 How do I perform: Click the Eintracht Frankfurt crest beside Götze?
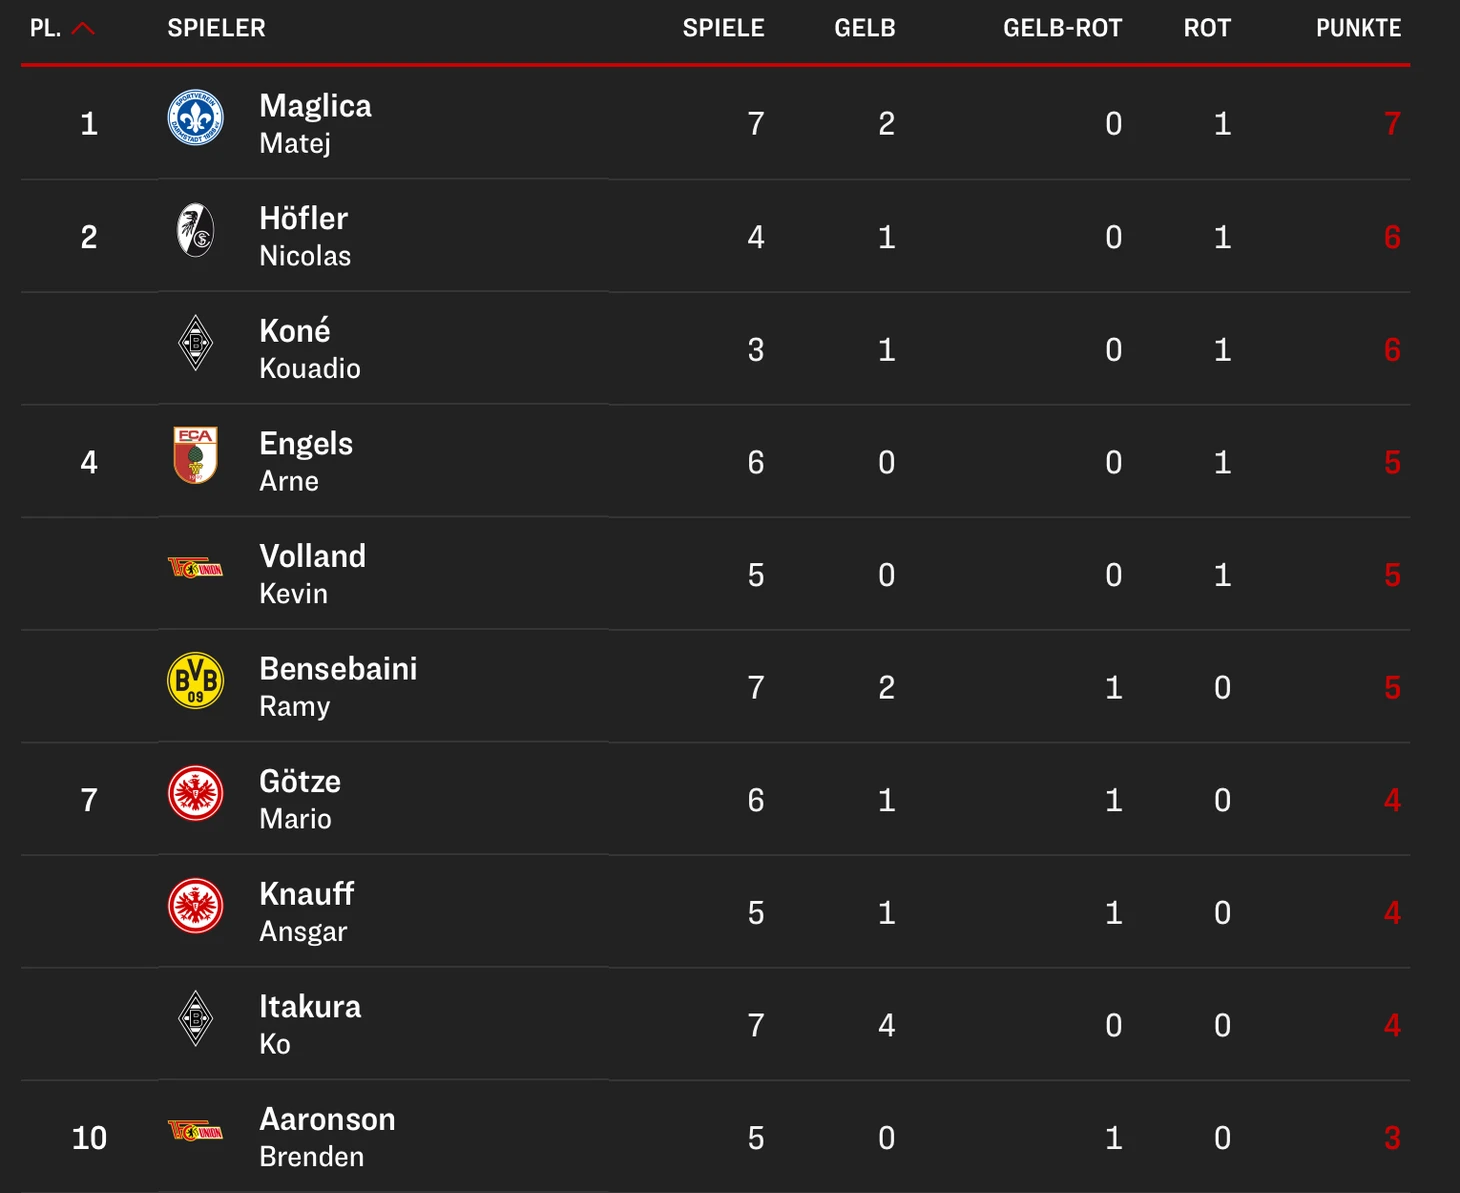pos(195,793)
